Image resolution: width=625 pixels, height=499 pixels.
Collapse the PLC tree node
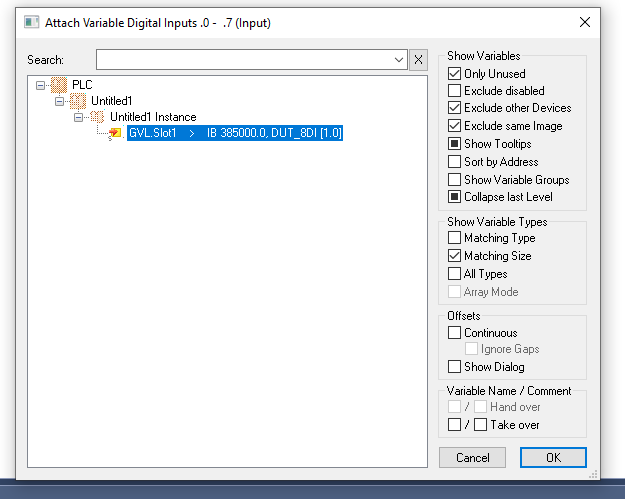pyautogui.click(x=40, y=85)
